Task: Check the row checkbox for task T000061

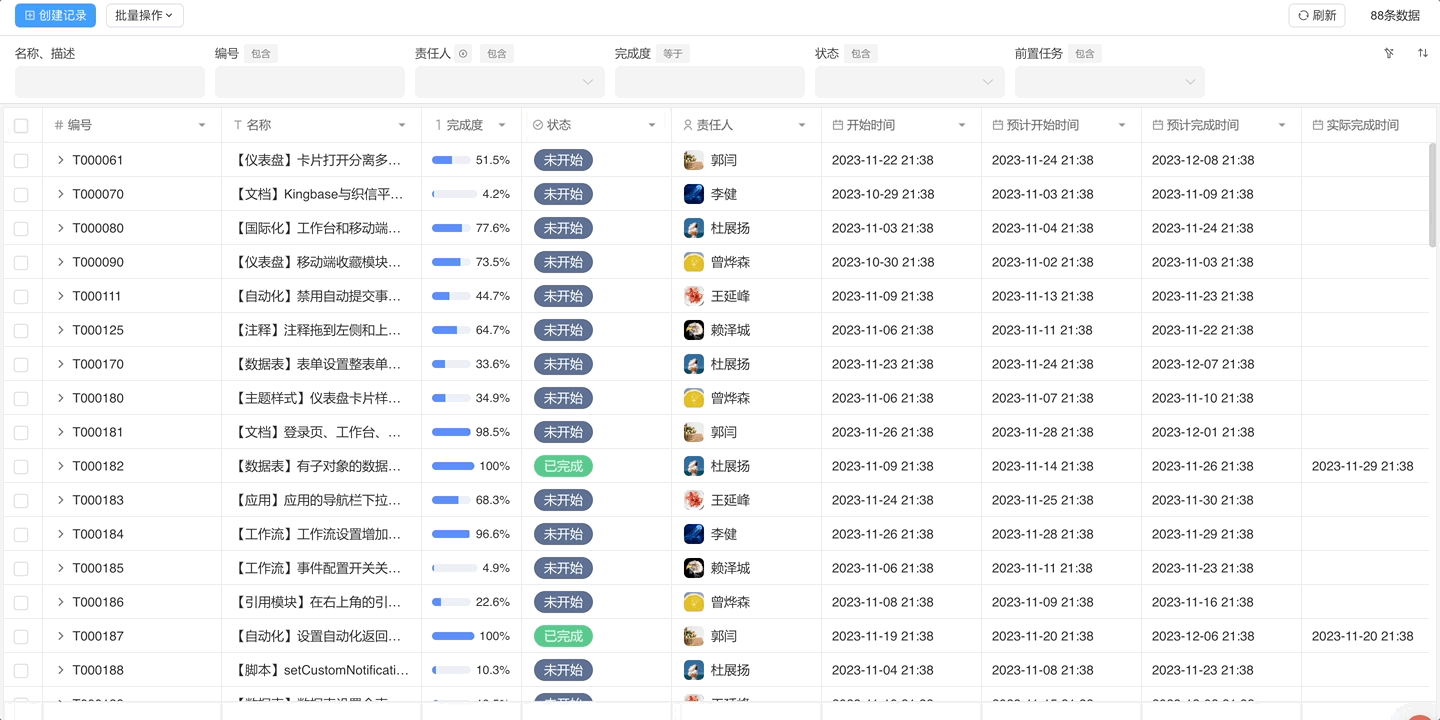Action: (21, 160)
